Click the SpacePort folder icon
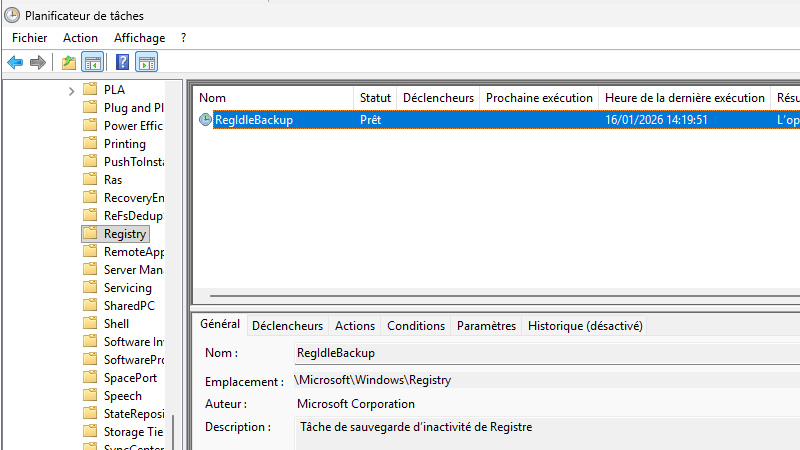The width and height of the screenshot is (800, 450). pyautogui.click(x=90, y=377)
